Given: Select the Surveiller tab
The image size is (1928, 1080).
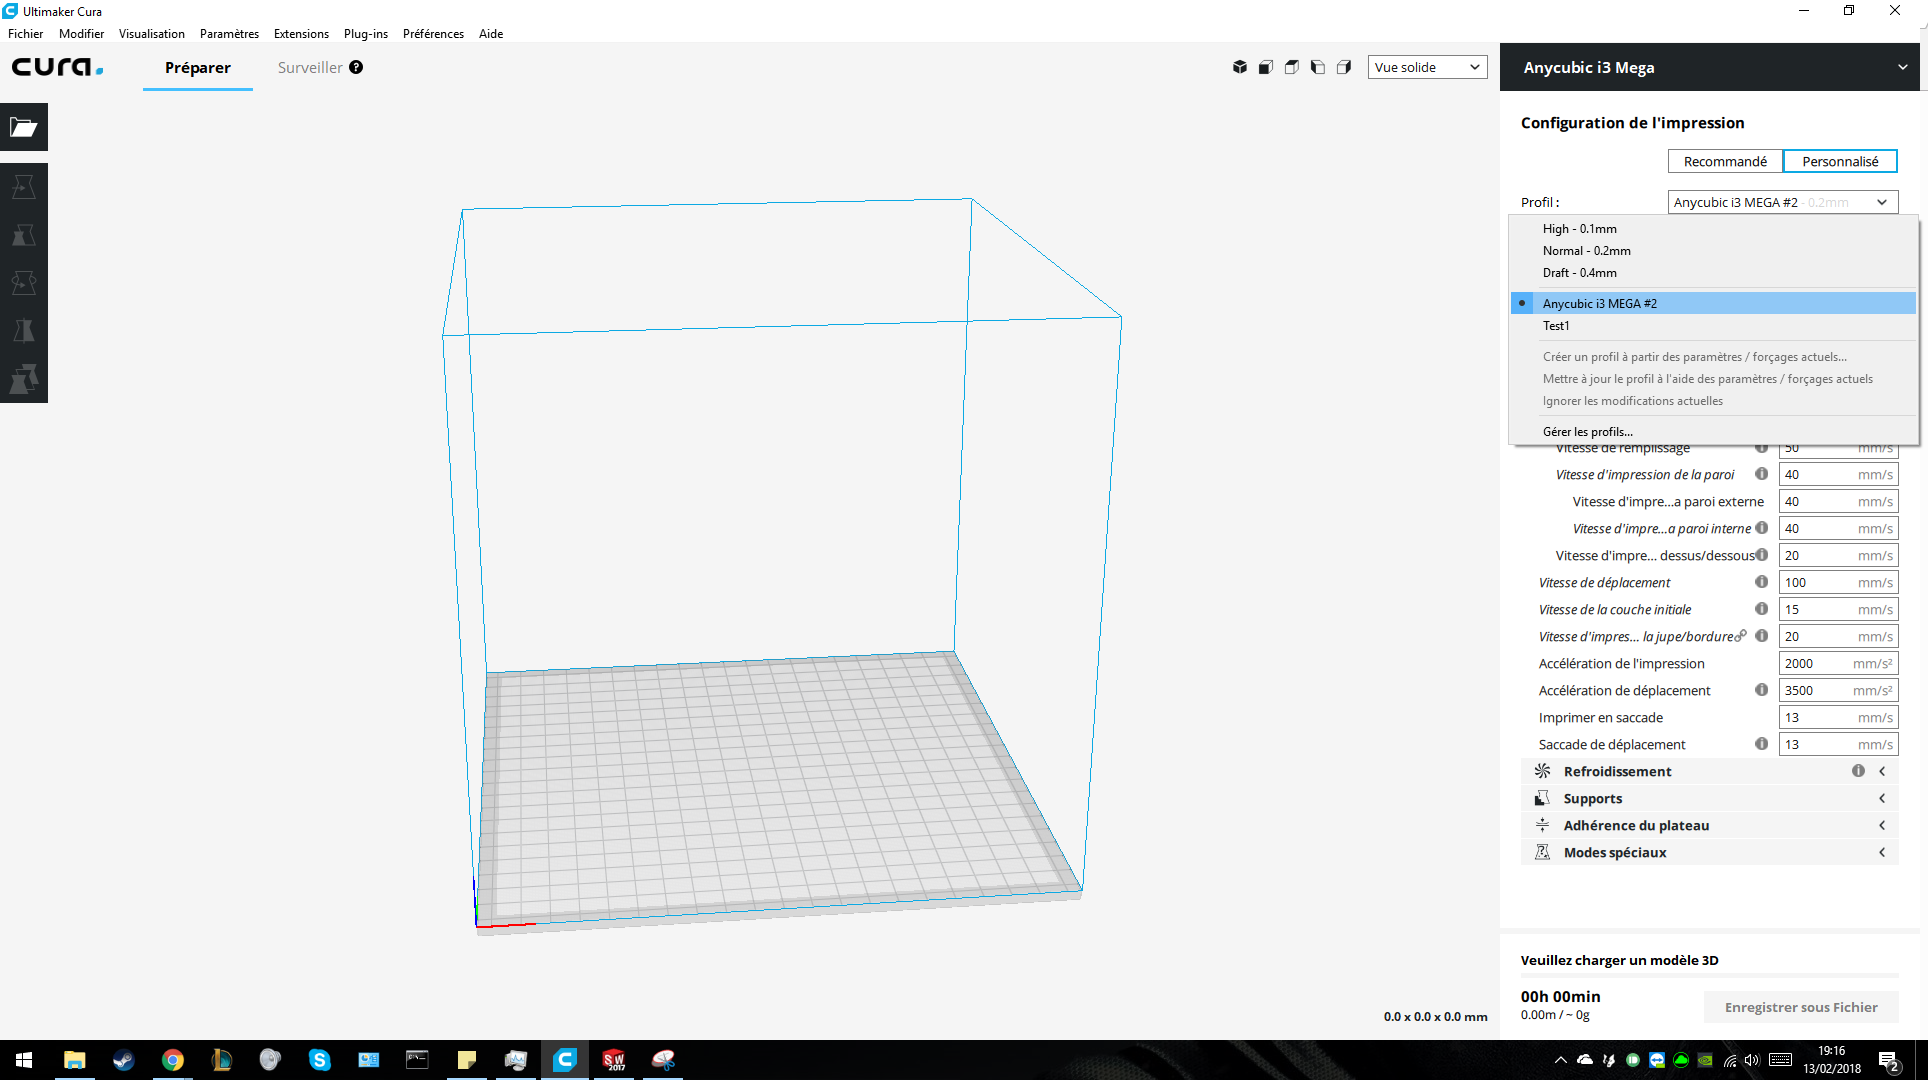Looking at the screenshot, I should click(x=310, y=67).
